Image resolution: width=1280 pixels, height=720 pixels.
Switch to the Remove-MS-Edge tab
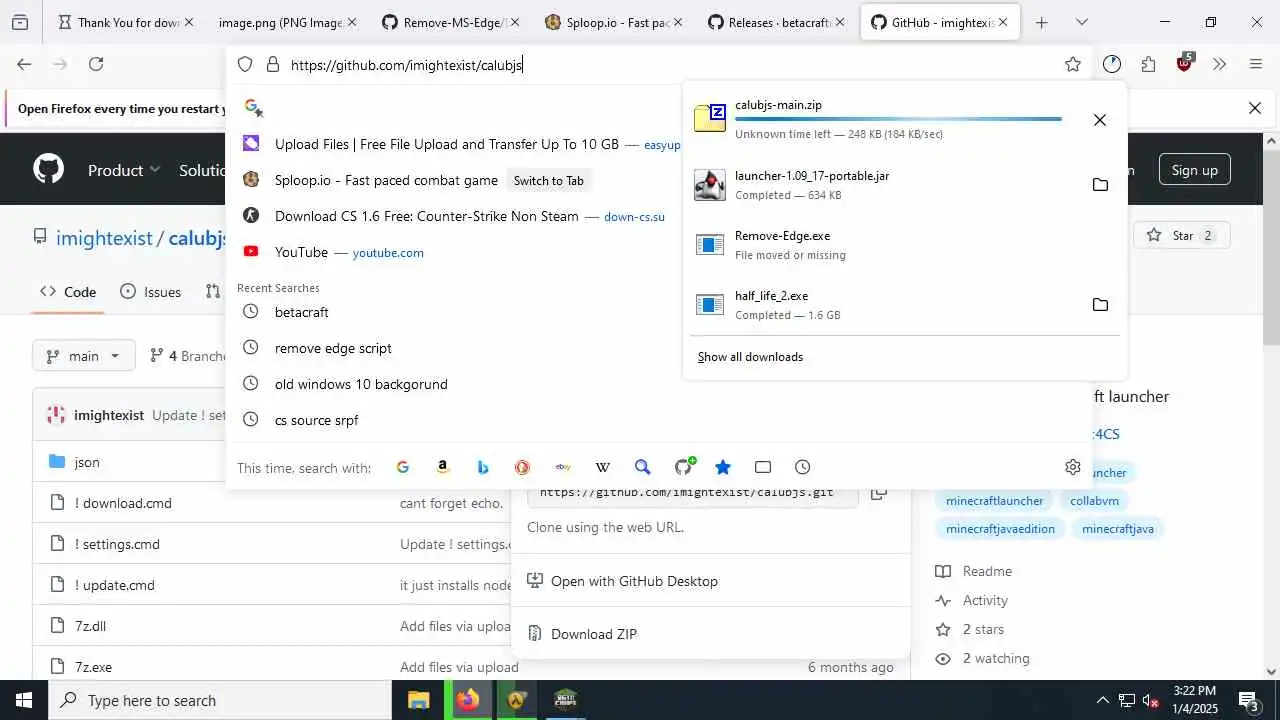point(452,22)
